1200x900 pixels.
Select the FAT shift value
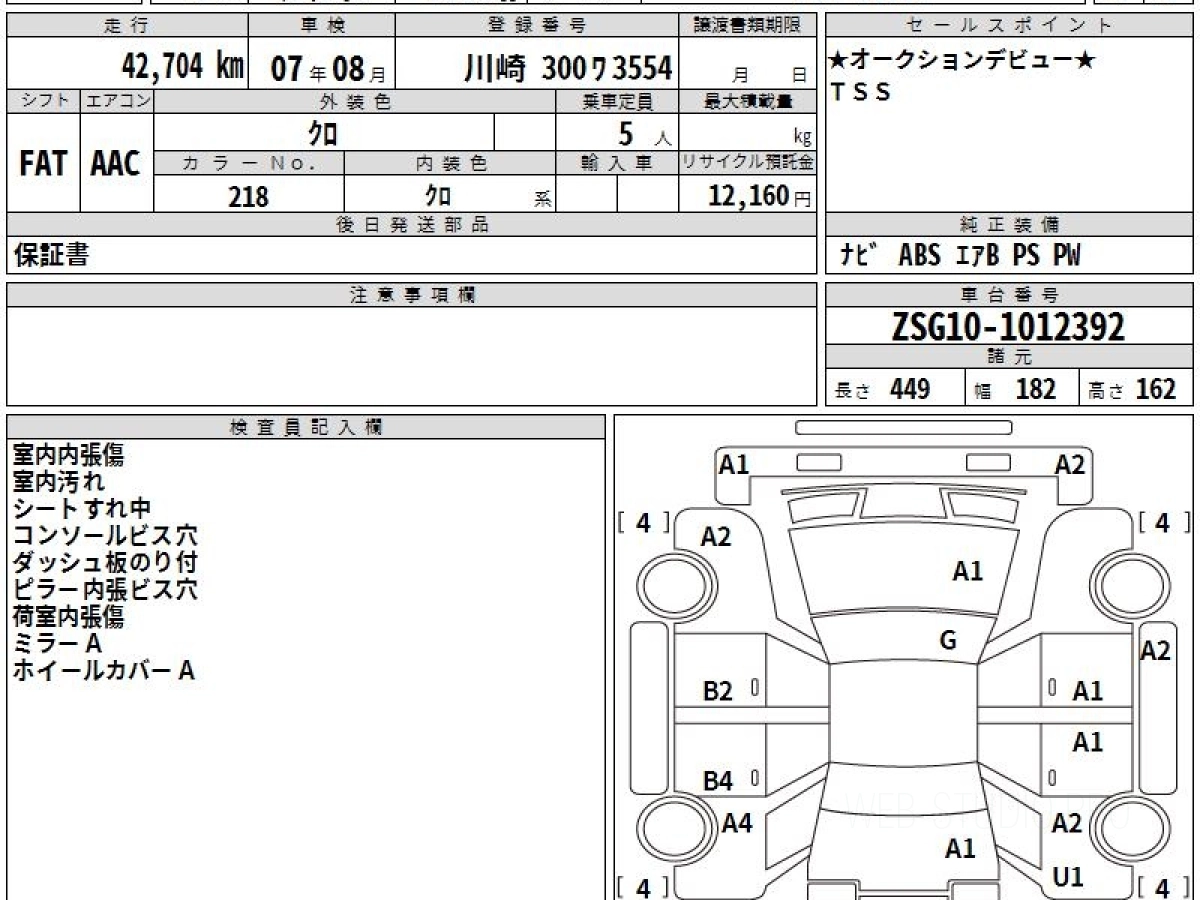point(43,164)
